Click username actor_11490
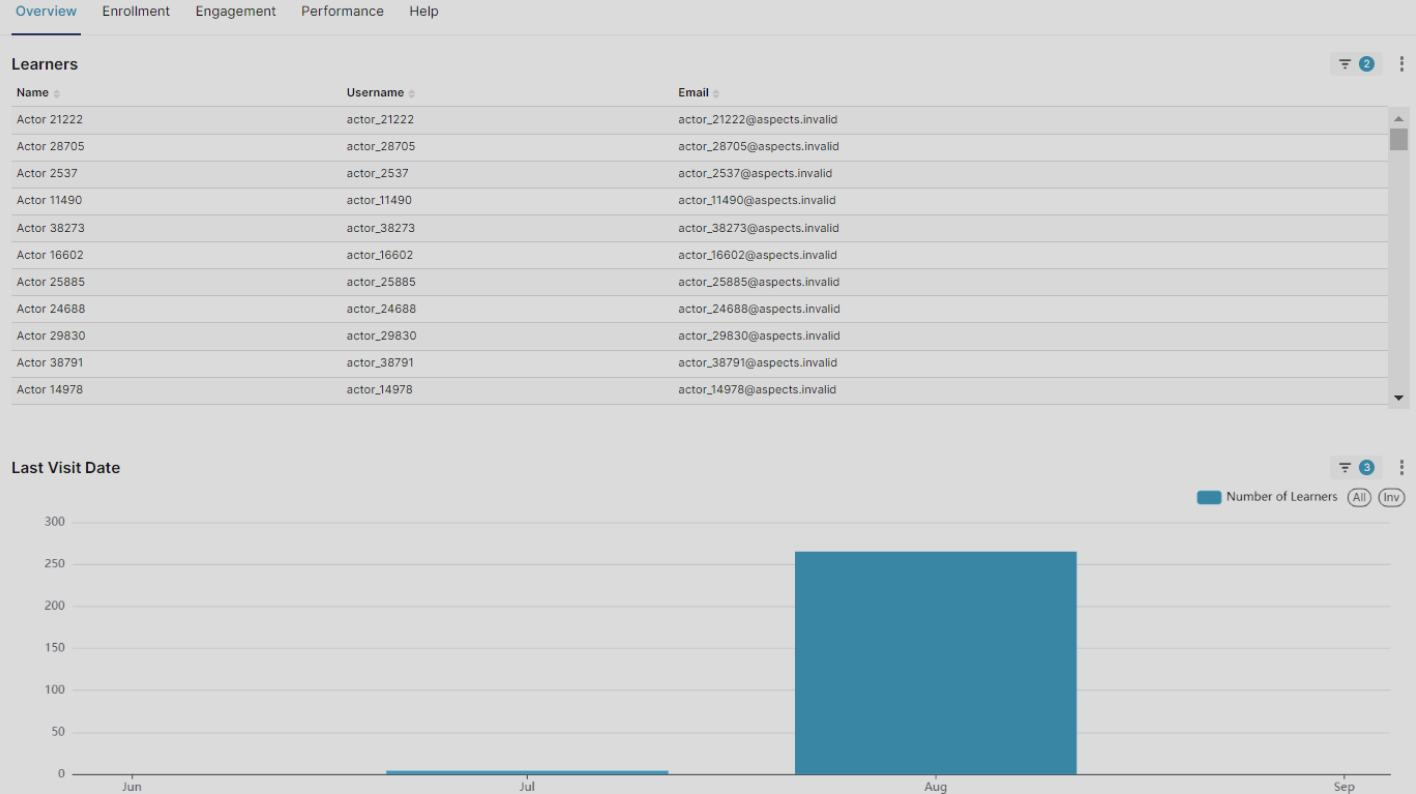Image resolution: width=1416 pixels, height=794 pixels. (379, 201)
